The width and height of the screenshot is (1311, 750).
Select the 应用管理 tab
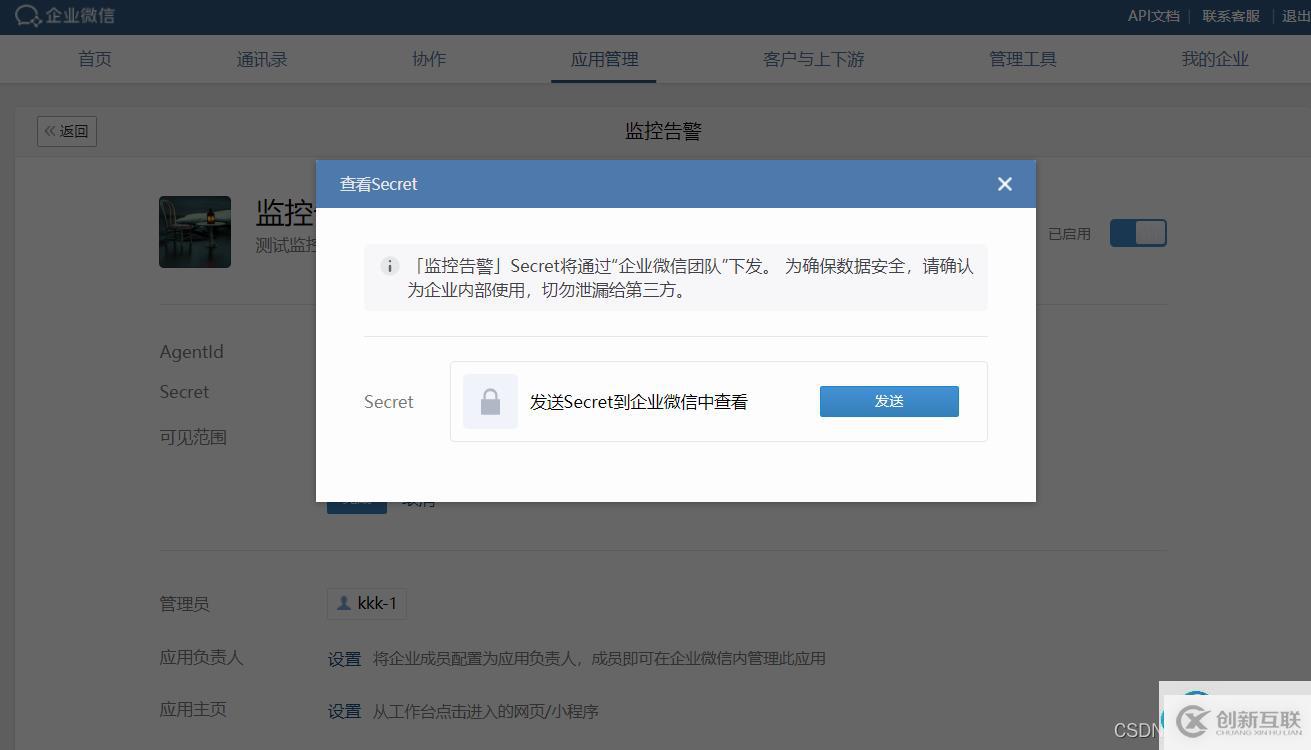tap(604, 59)
